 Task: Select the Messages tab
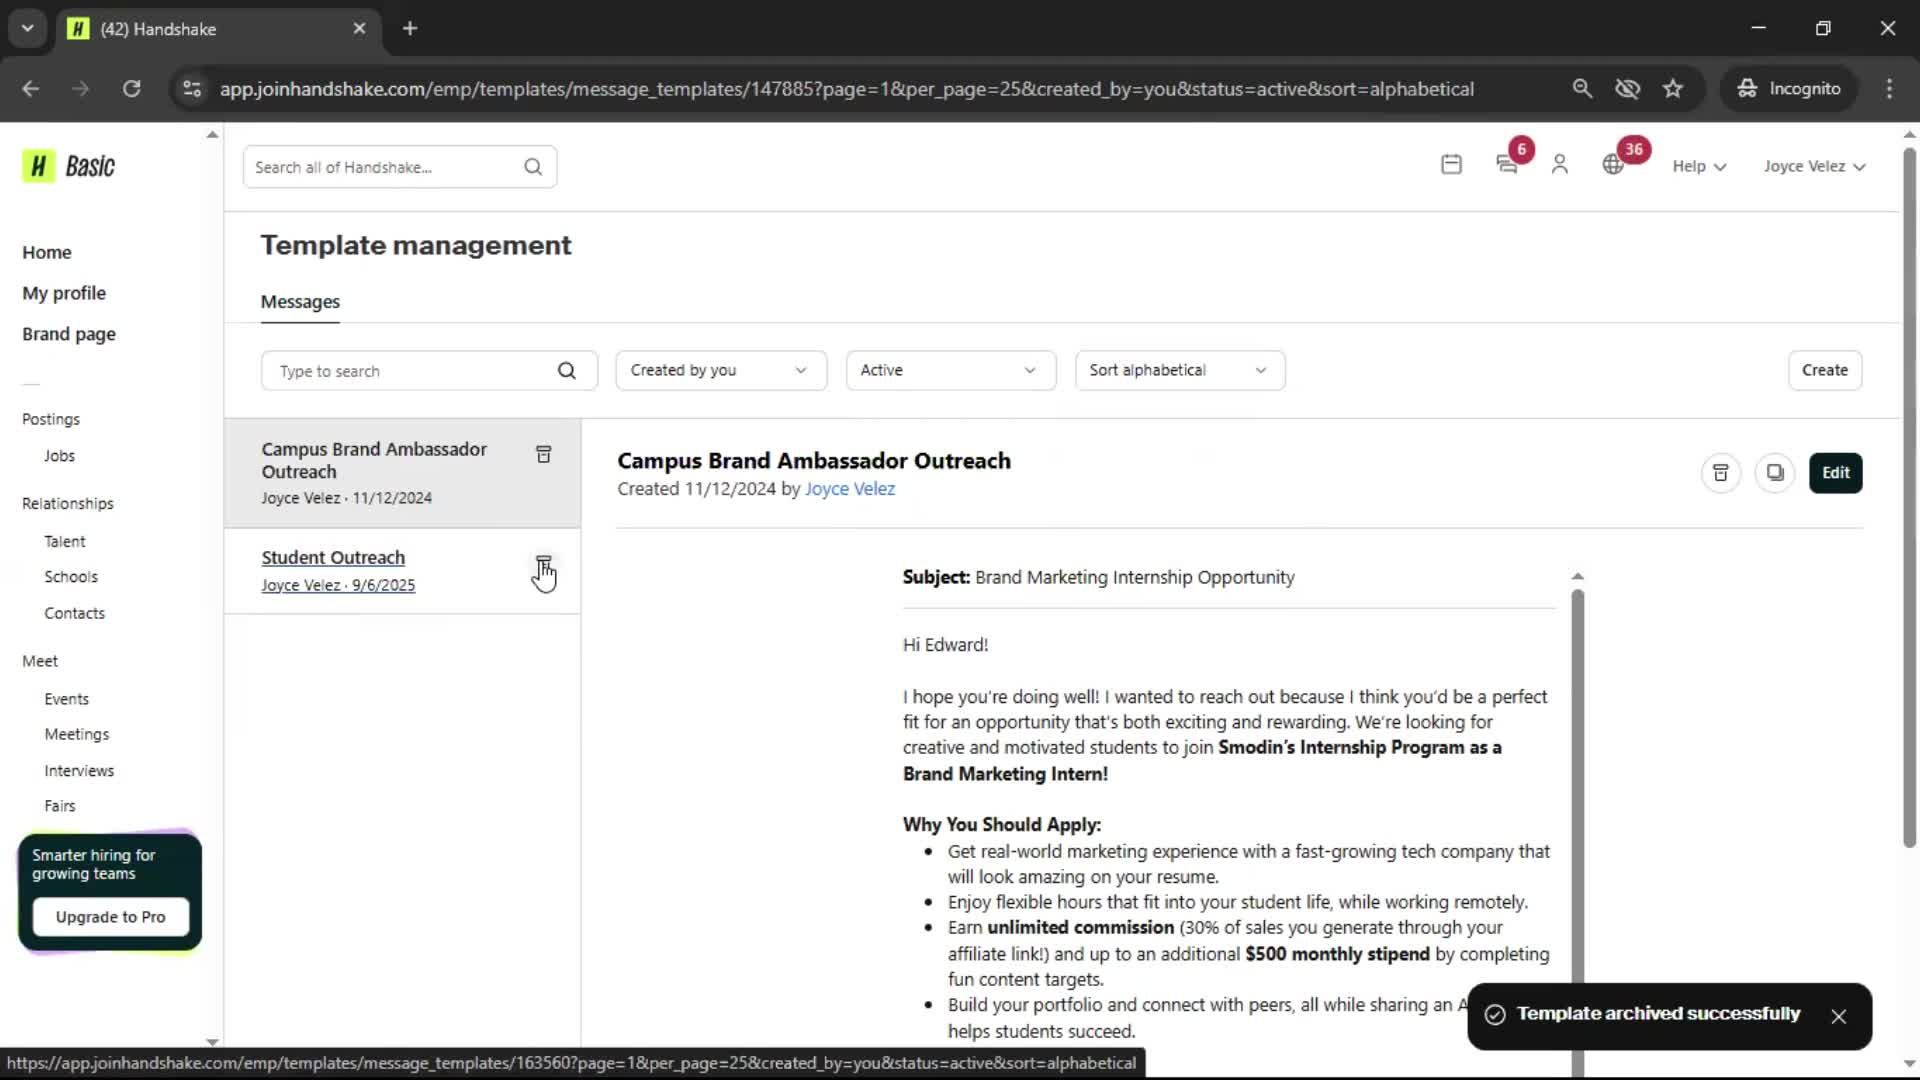(300, 302)
